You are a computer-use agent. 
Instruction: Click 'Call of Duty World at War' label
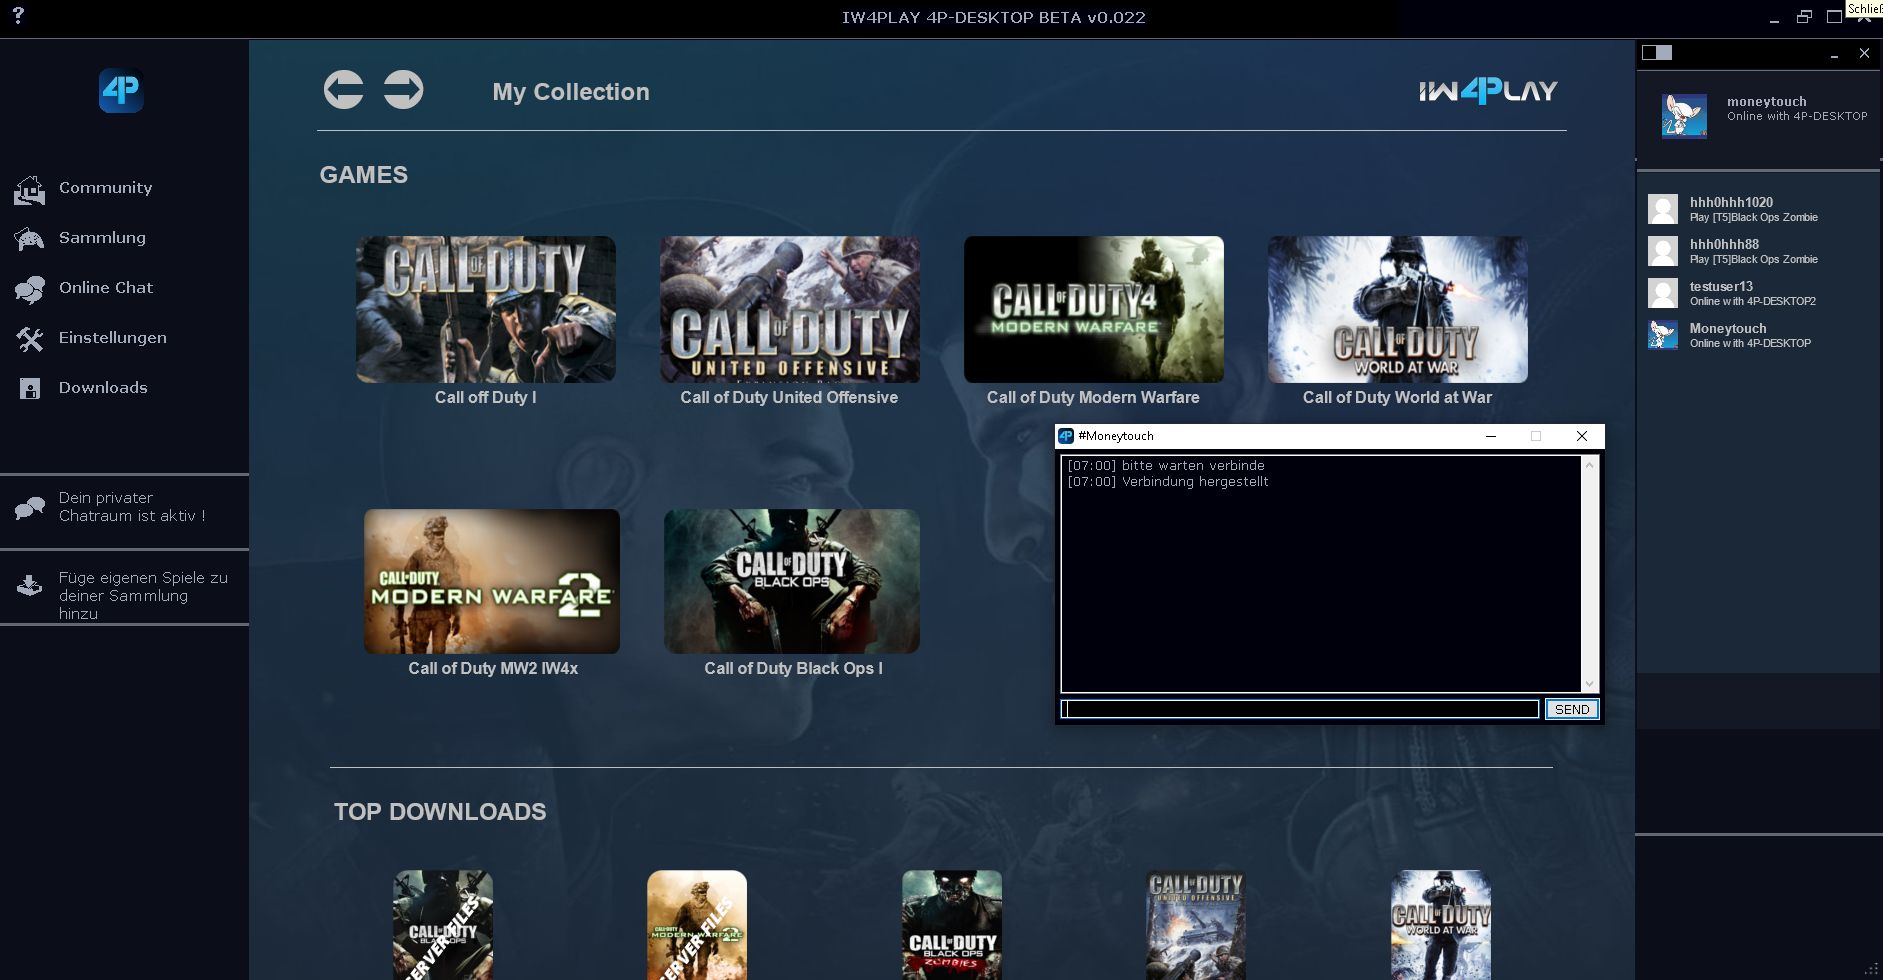(x=1397, y=397)
